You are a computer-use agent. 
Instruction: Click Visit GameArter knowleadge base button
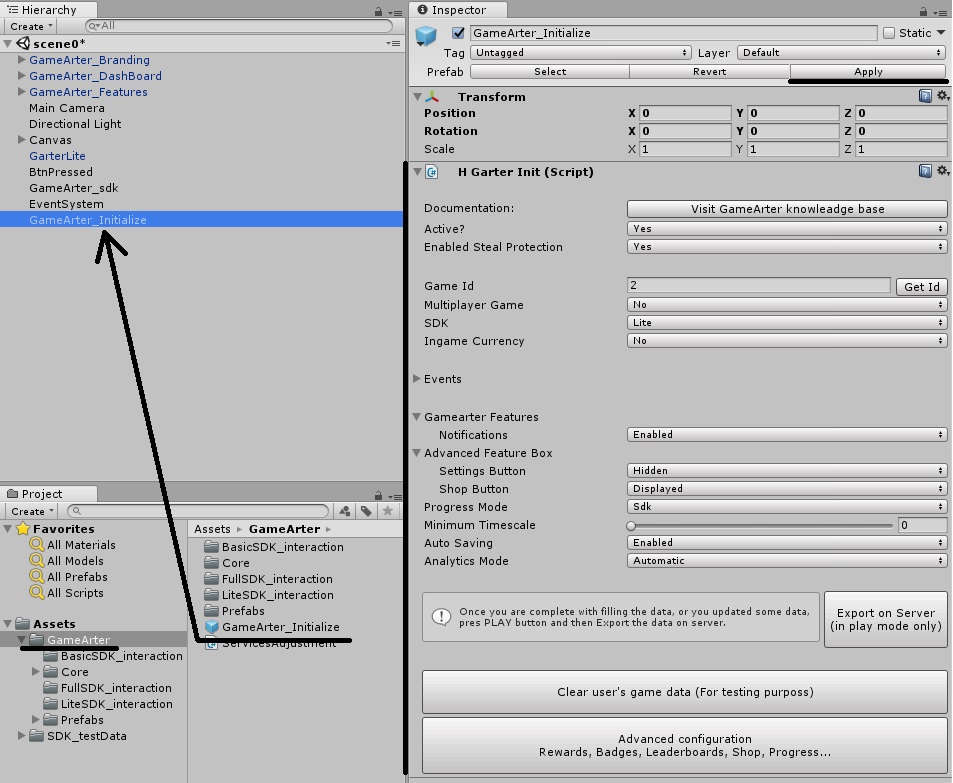point(786,209)
